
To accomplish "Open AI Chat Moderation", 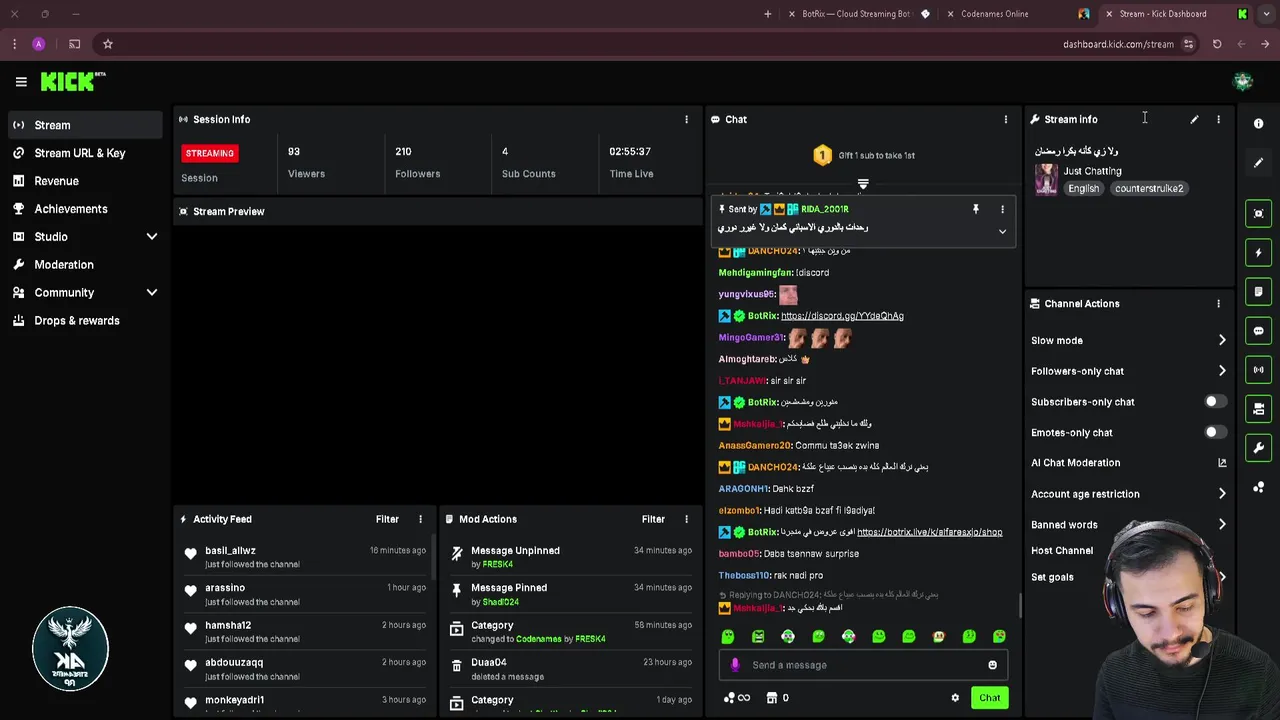I will tap(1128, 463).
